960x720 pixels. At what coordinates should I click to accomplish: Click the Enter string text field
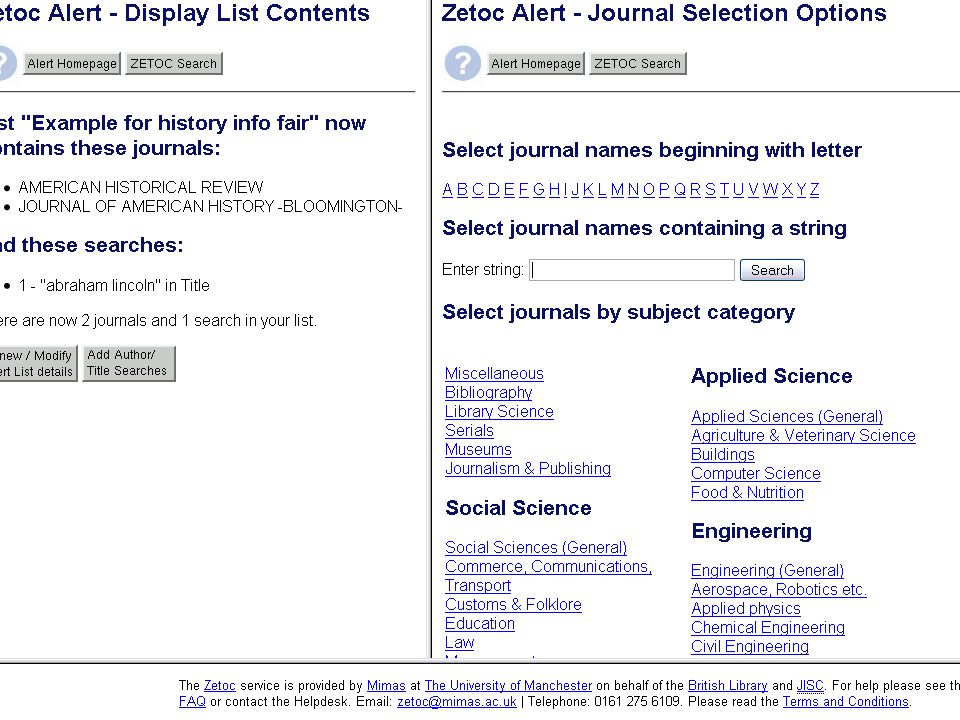tap(632, 270)
